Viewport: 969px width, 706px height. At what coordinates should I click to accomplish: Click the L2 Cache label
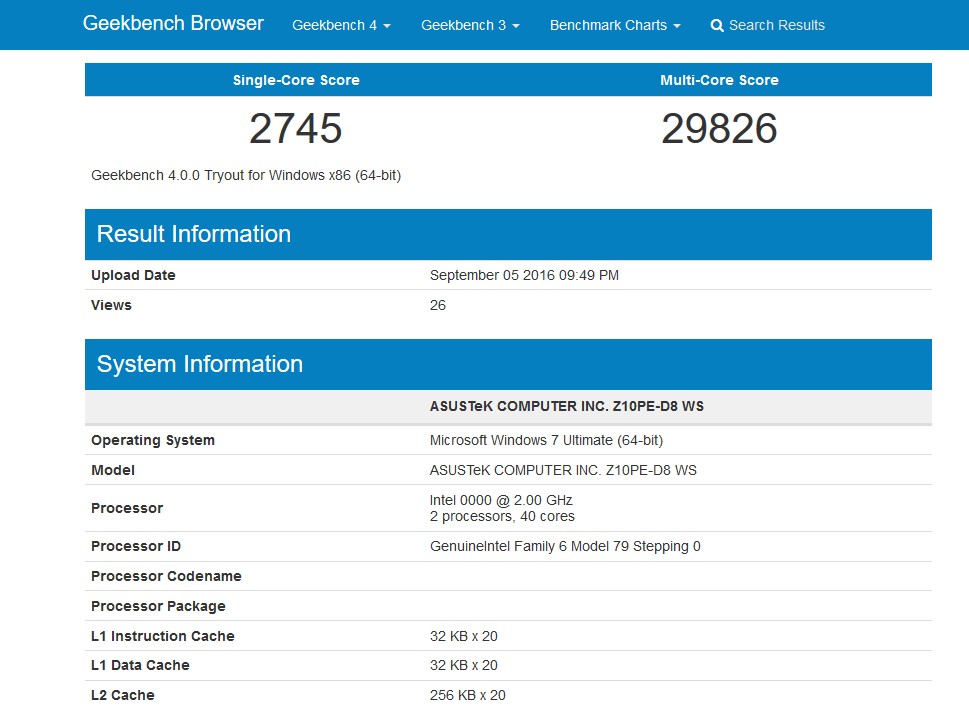tap(122, 695)
